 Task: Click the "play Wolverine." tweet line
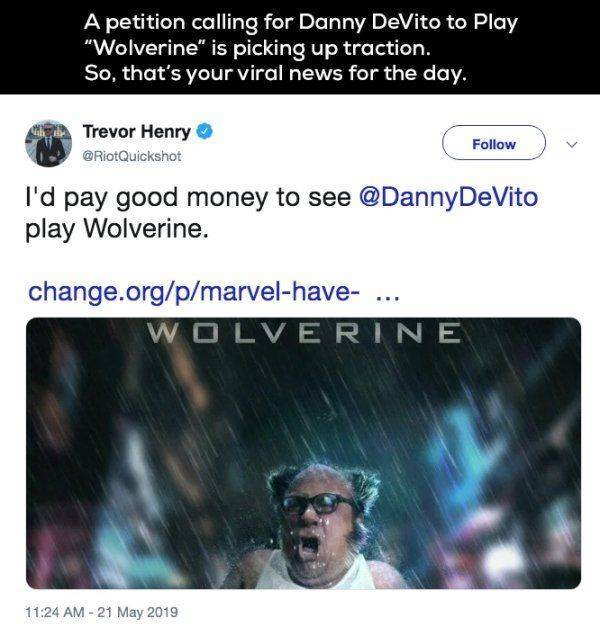tap(117, 229)
